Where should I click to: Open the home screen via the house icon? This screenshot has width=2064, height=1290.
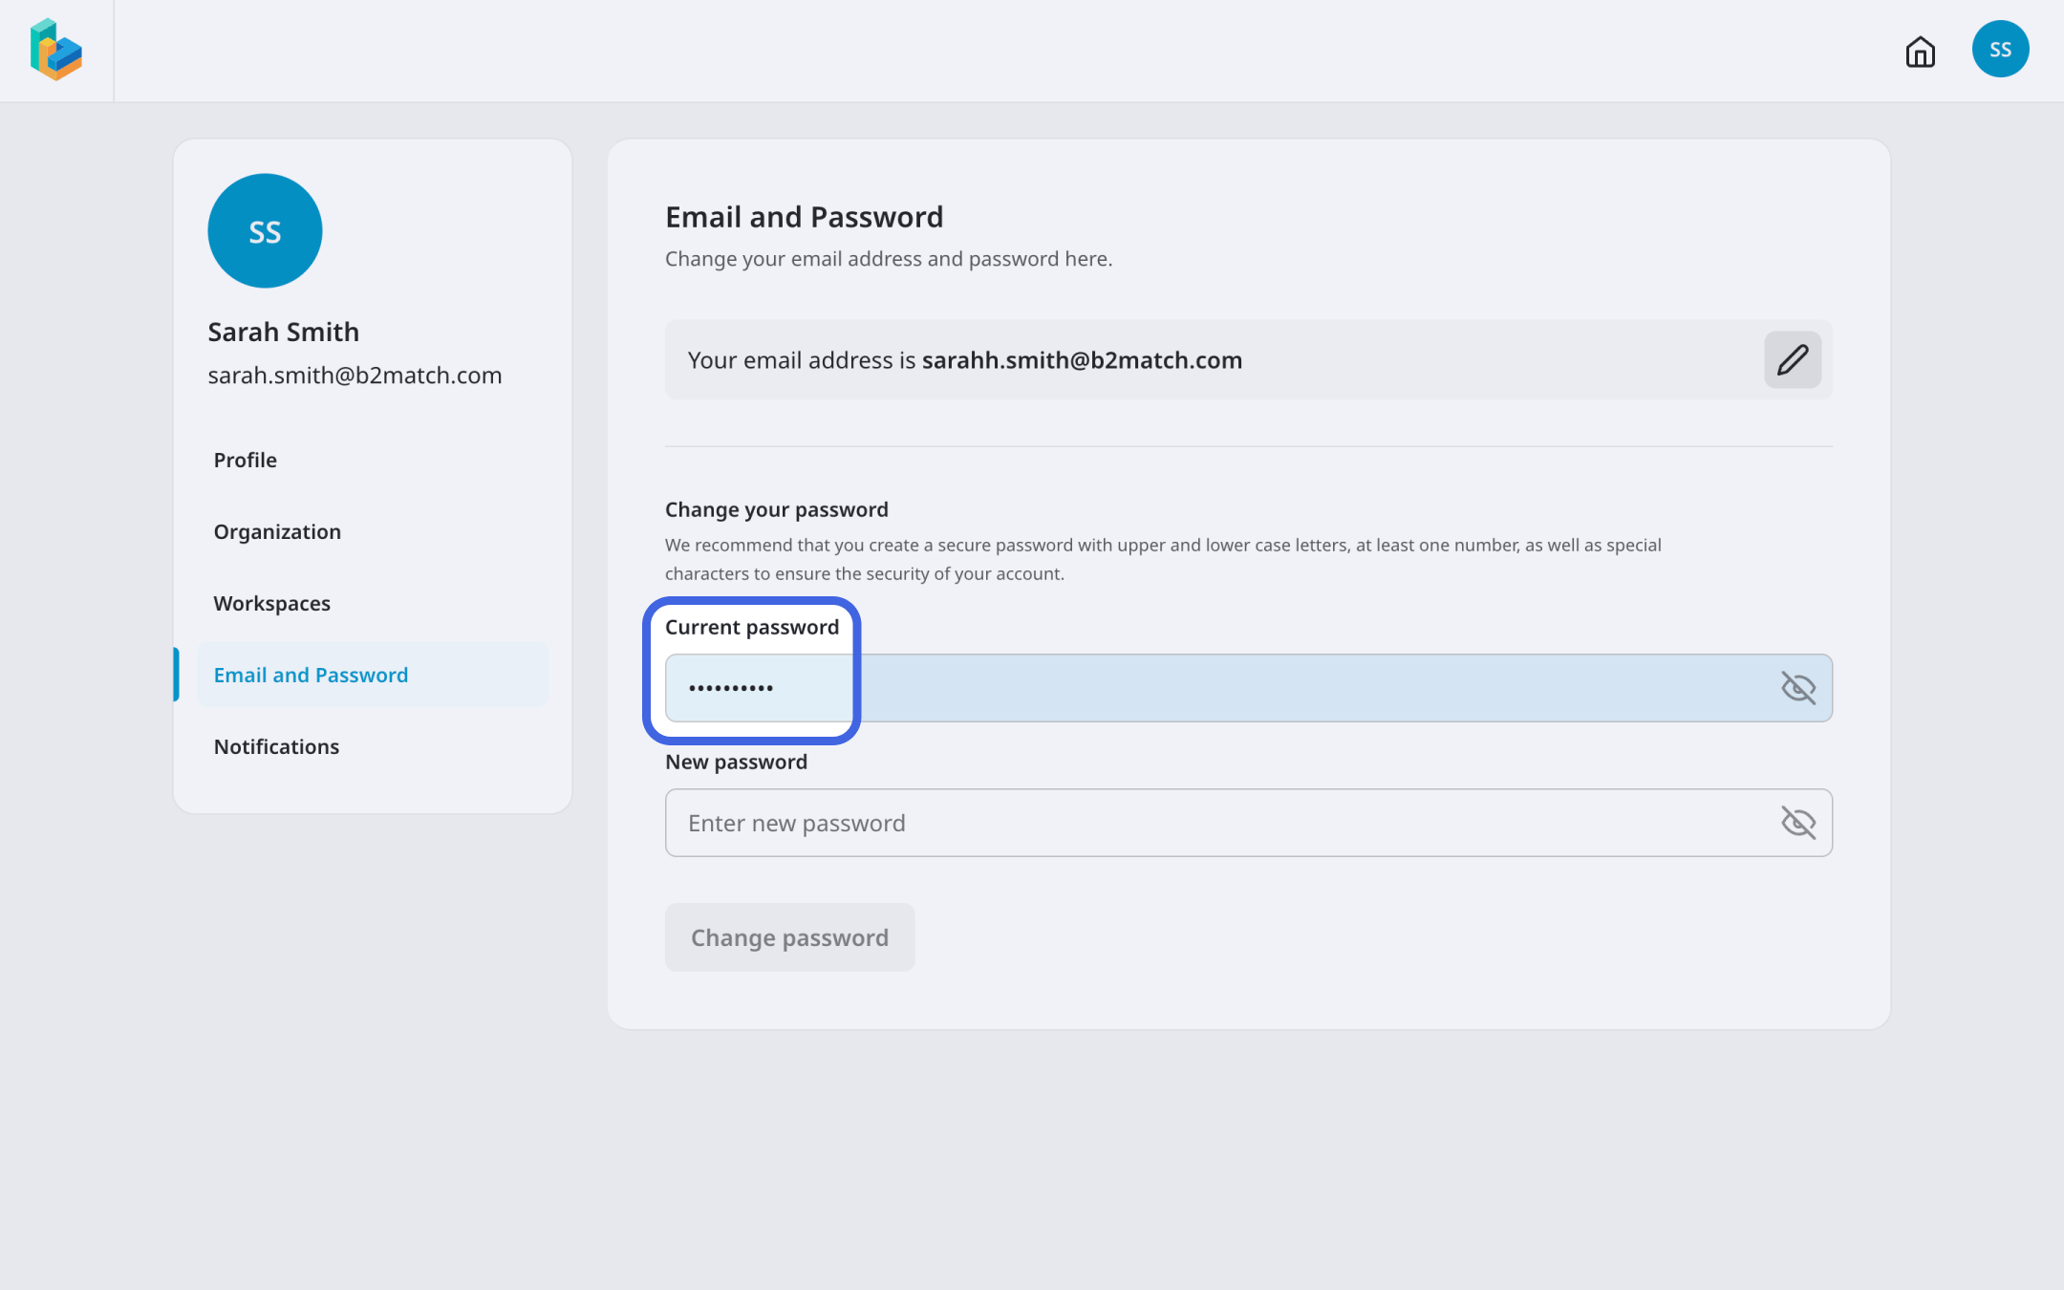[x=1919, y=52]
